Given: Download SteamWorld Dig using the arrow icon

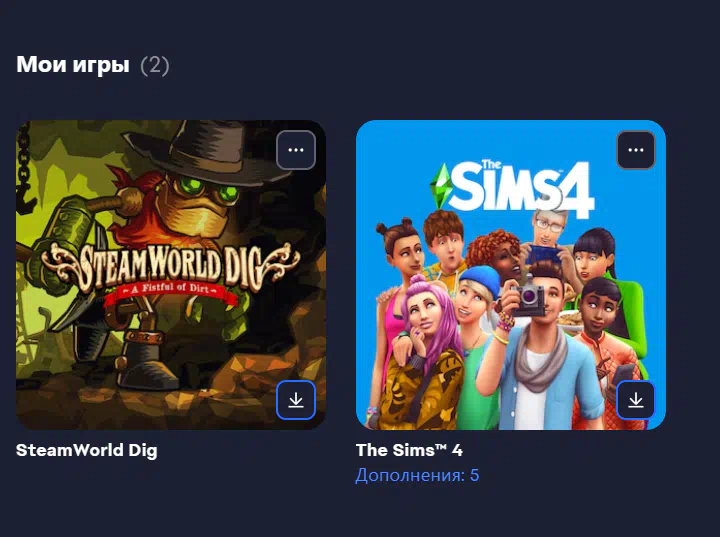Looking at the screenshot, I should tap(296, 400).
